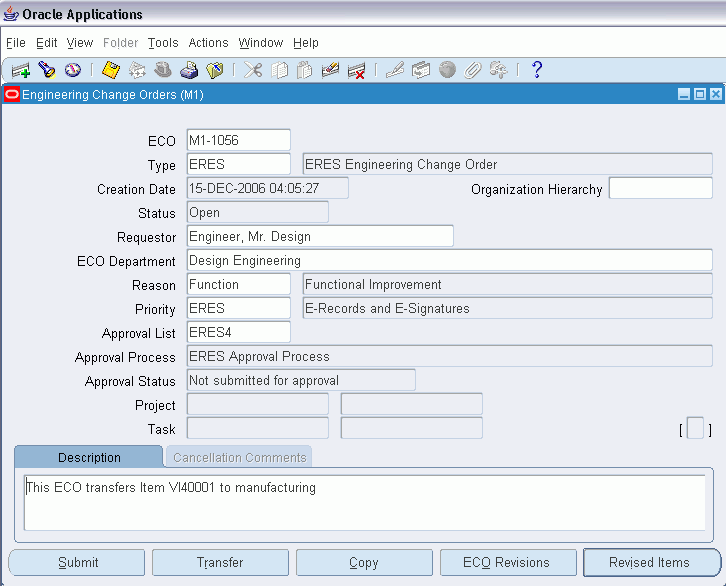This screenshot has width=726, height=586.
Task: Open the Help menu
Action: coord(306,43)
